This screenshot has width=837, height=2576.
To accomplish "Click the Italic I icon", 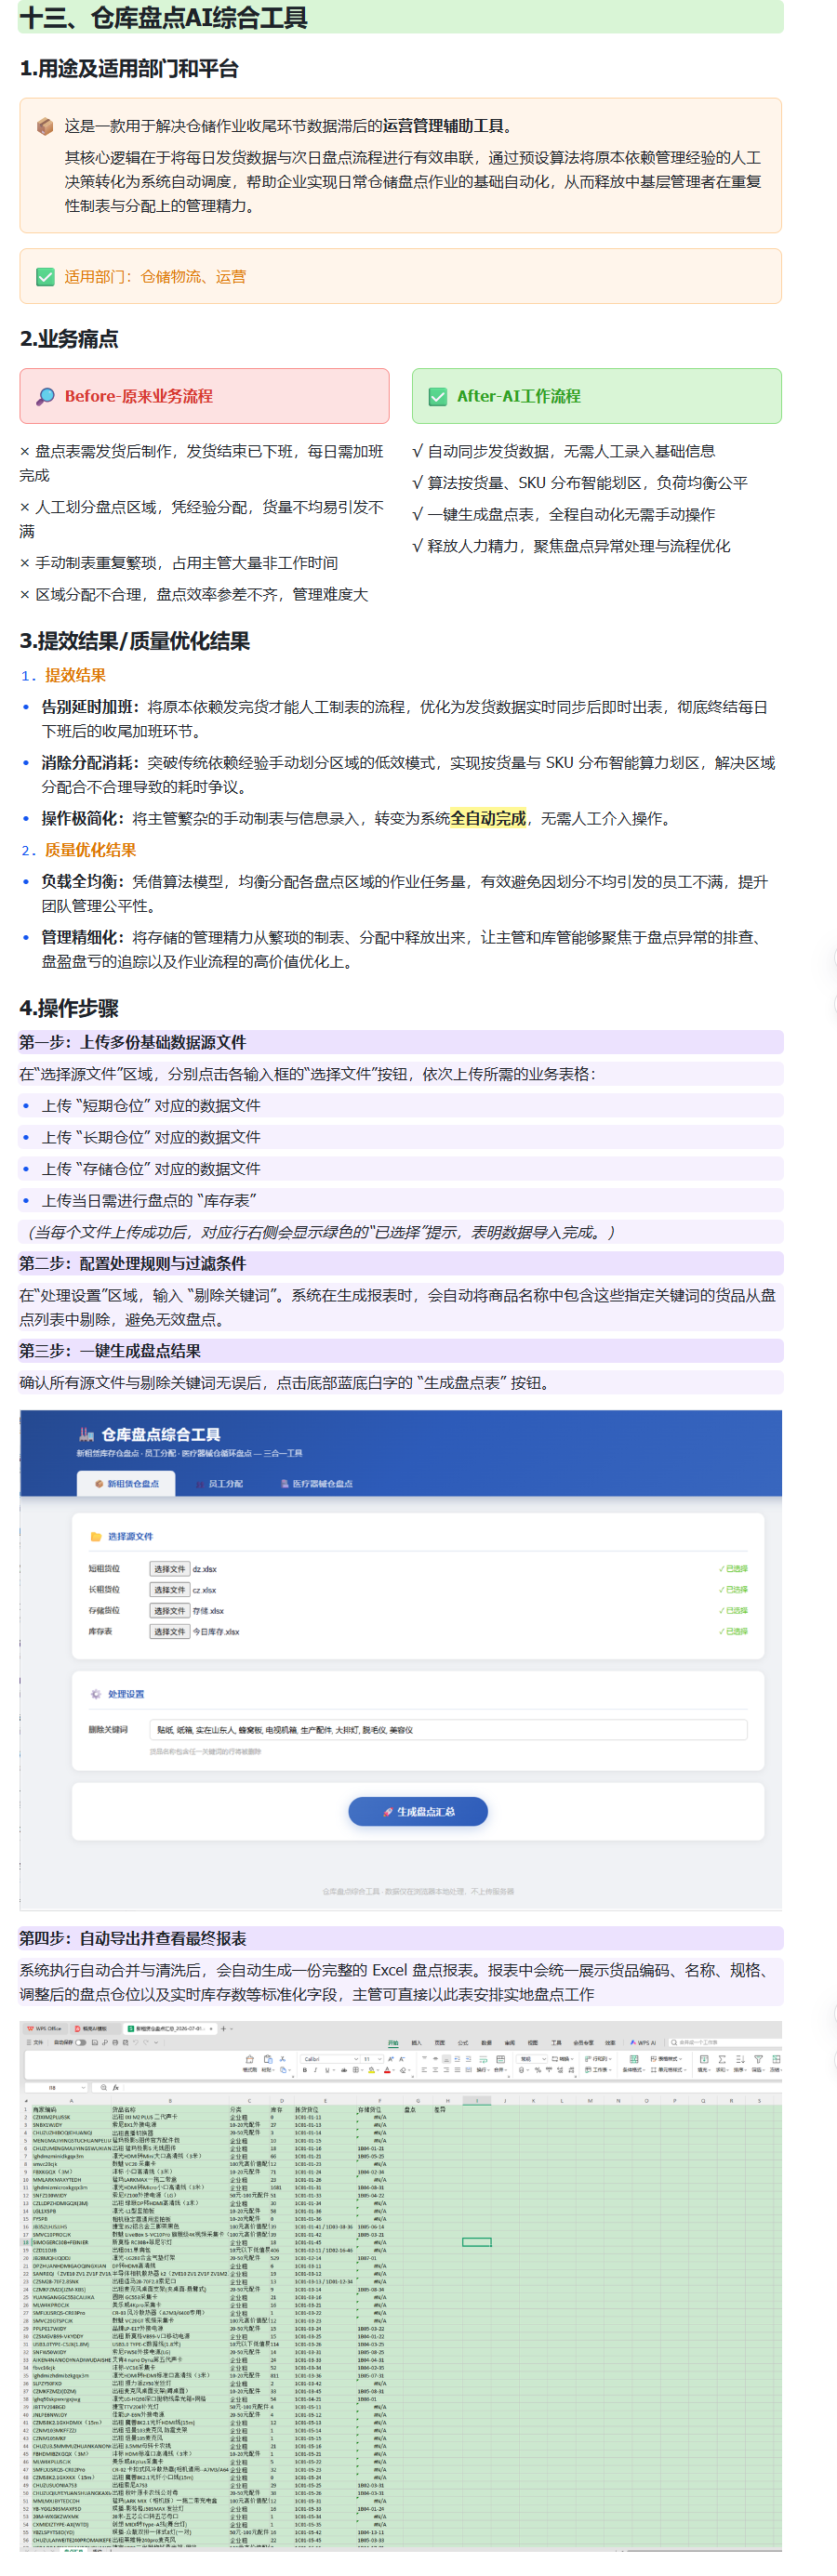I will pos(316,2069).
